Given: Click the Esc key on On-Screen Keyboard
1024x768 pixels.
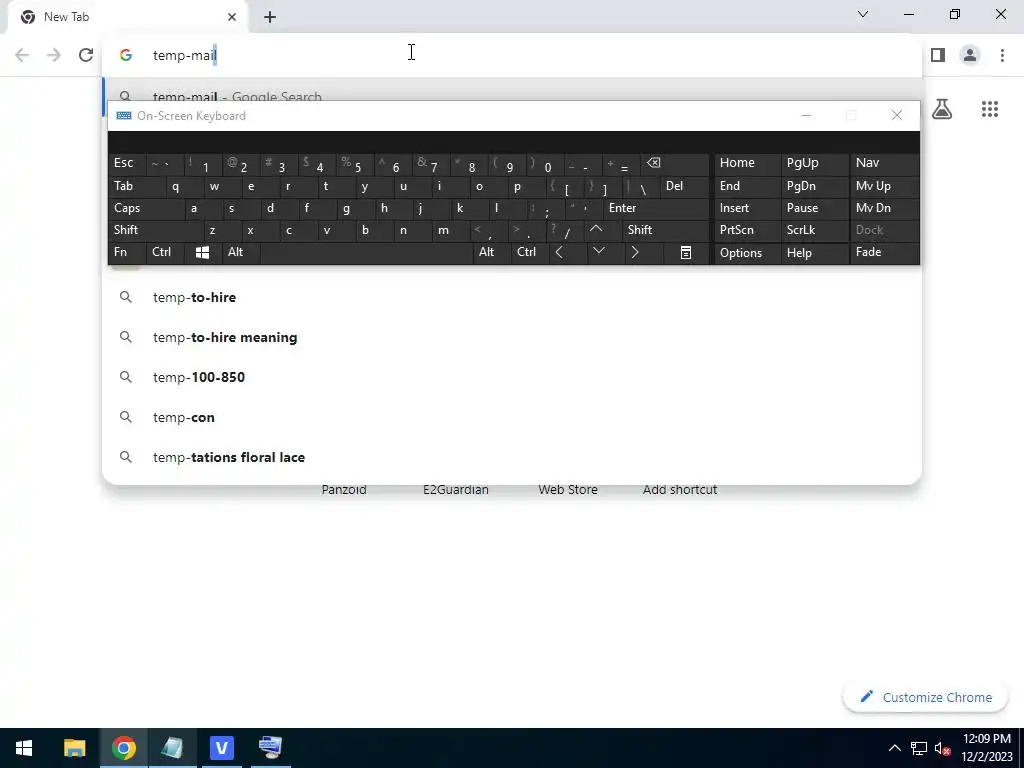Looking at the screenshot, I should pyautogui.click(x=127, y=163).
